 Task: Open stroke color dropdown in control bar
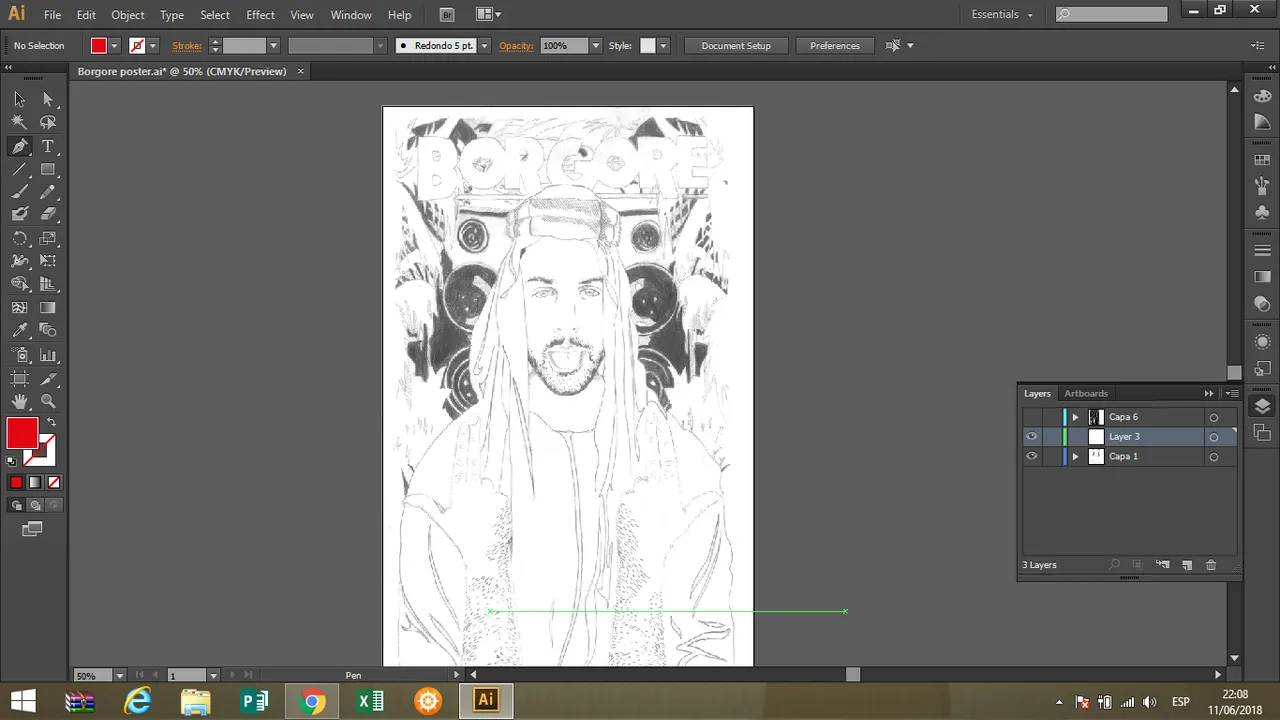(x=153, y=46)
